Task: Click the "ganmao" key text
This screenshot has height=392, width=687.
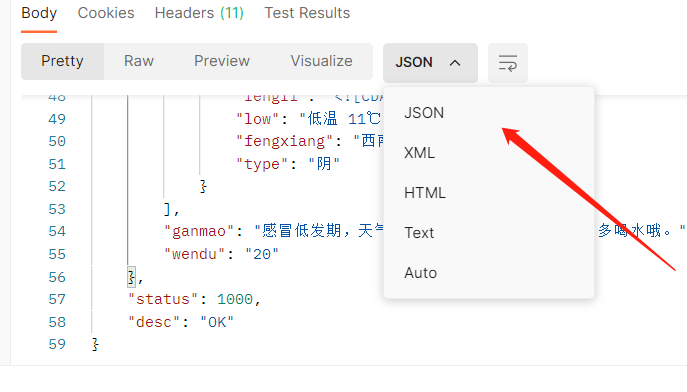Action: (x=199, y=231)
